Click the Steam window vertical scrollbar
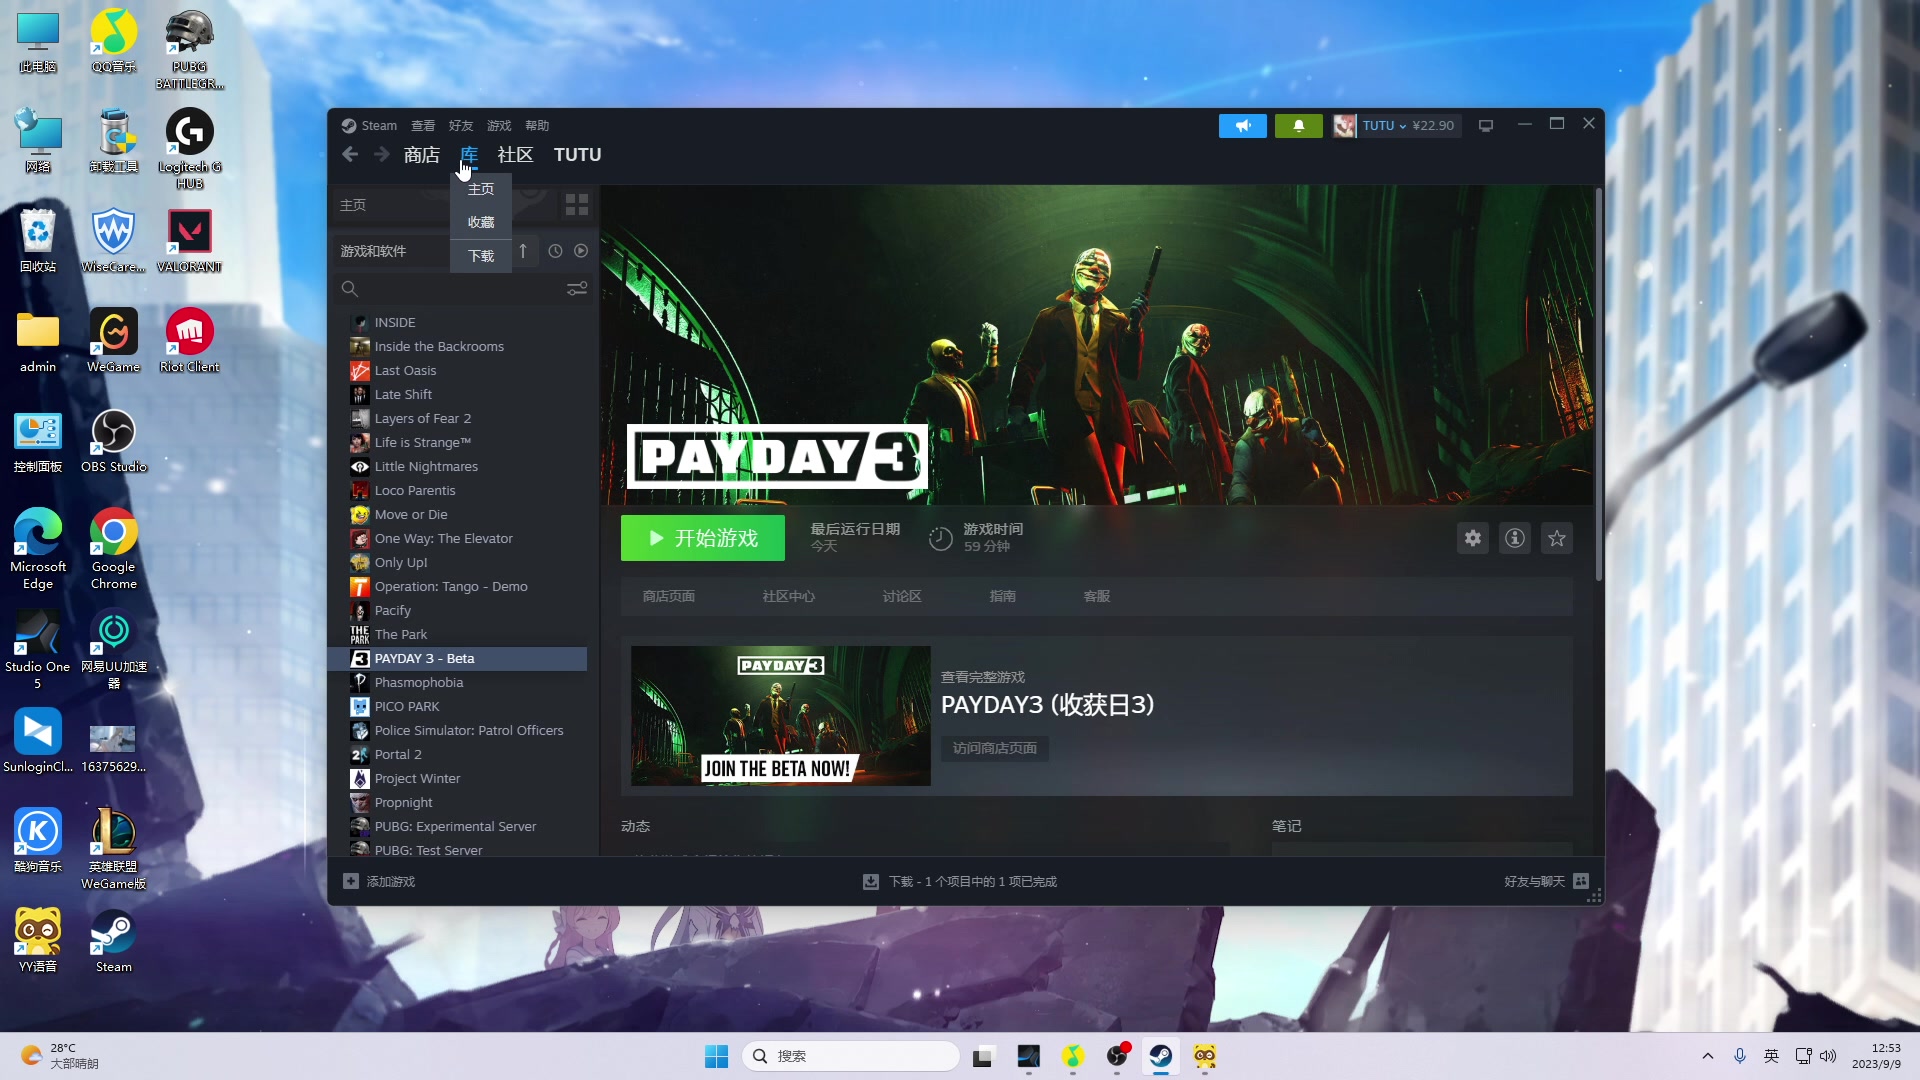Screen dimensions: 1920x1080 (x=1598, y=385)
